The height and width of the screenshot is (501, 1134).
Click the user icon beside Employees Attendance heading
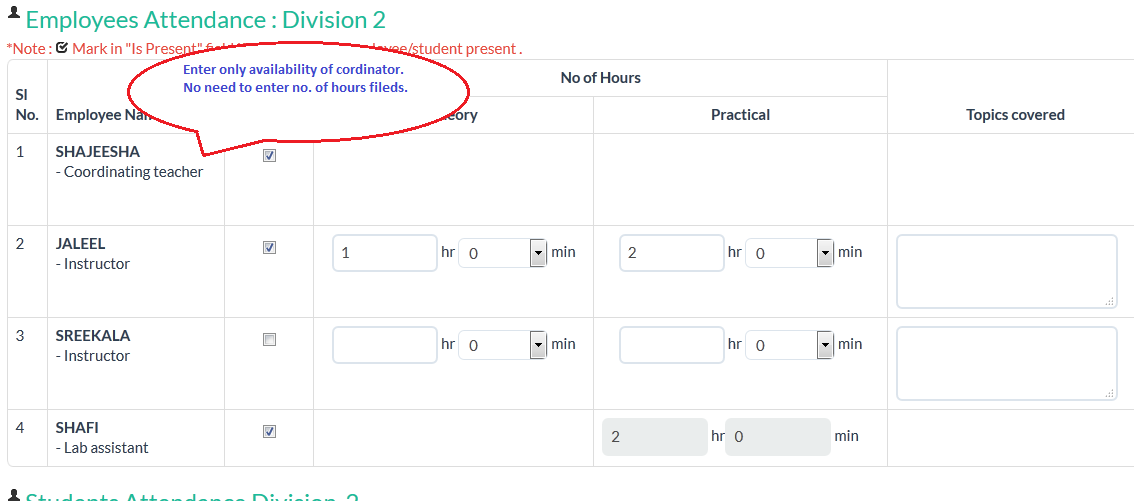(x=13, y=16)
